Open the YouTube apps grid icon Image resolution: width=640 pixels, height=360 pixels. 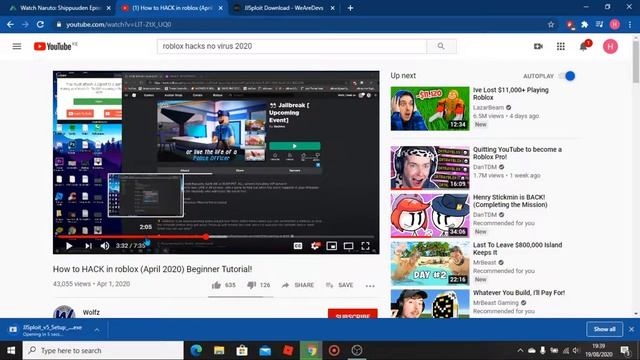click(561, 46)
